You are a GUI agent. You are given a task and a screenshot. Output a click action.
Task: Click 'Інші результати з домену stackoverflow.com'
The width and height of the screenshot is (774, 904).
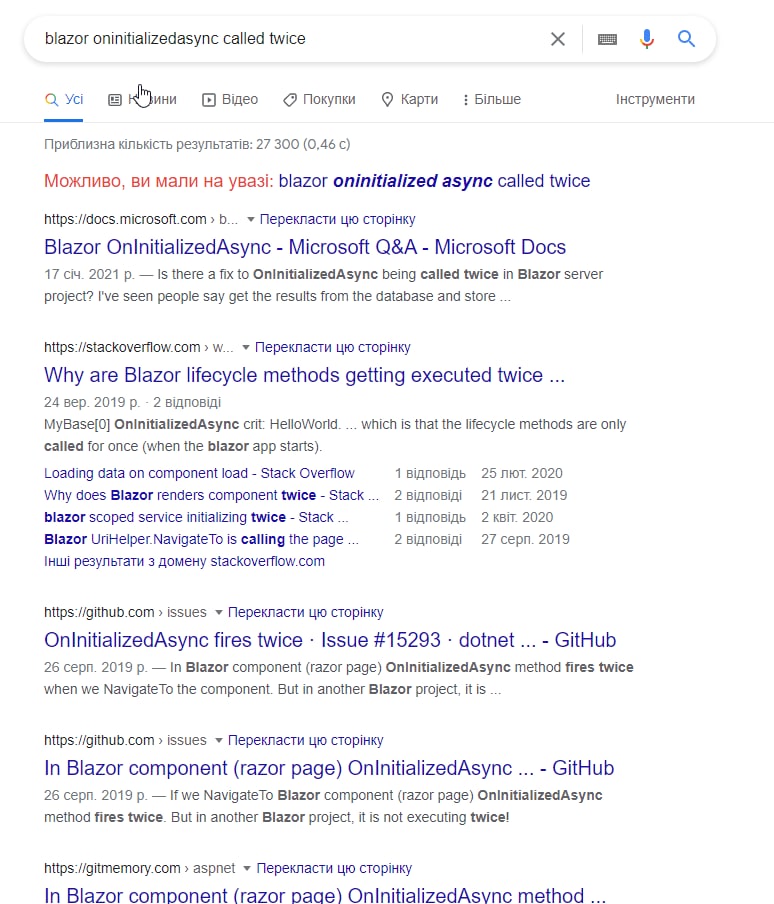click(184, 562)
